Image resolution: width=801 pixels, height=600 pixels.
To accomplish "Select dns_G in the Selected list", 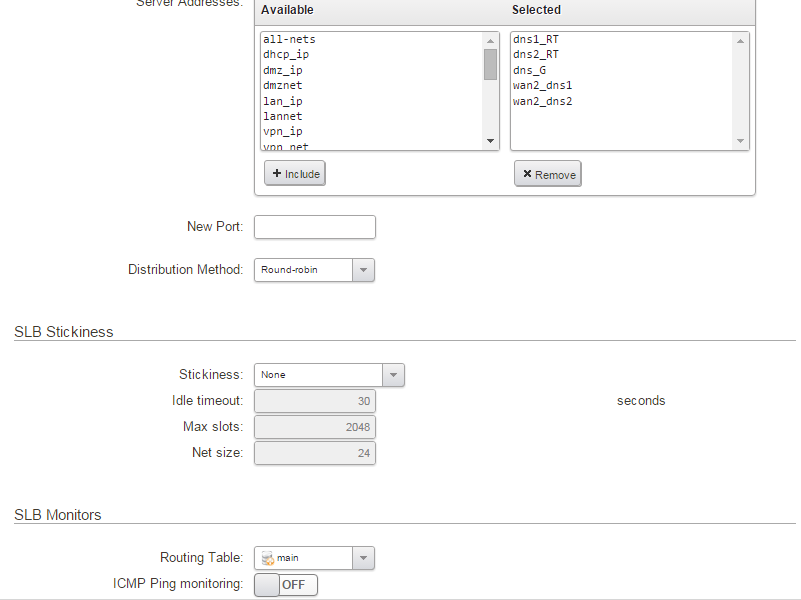I will (x=529, y=70).
